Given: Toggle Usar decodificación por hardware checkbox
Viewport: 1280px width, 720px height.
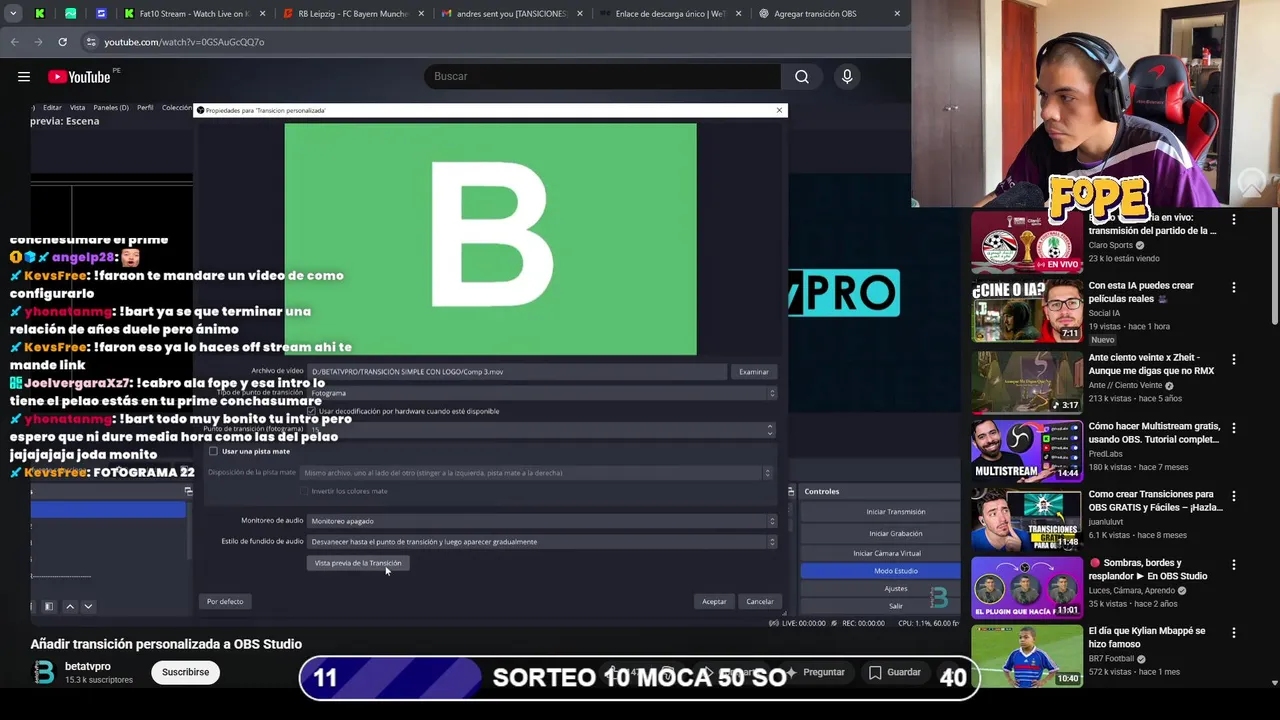Looking at the screenshot, I should coord(312,411).
